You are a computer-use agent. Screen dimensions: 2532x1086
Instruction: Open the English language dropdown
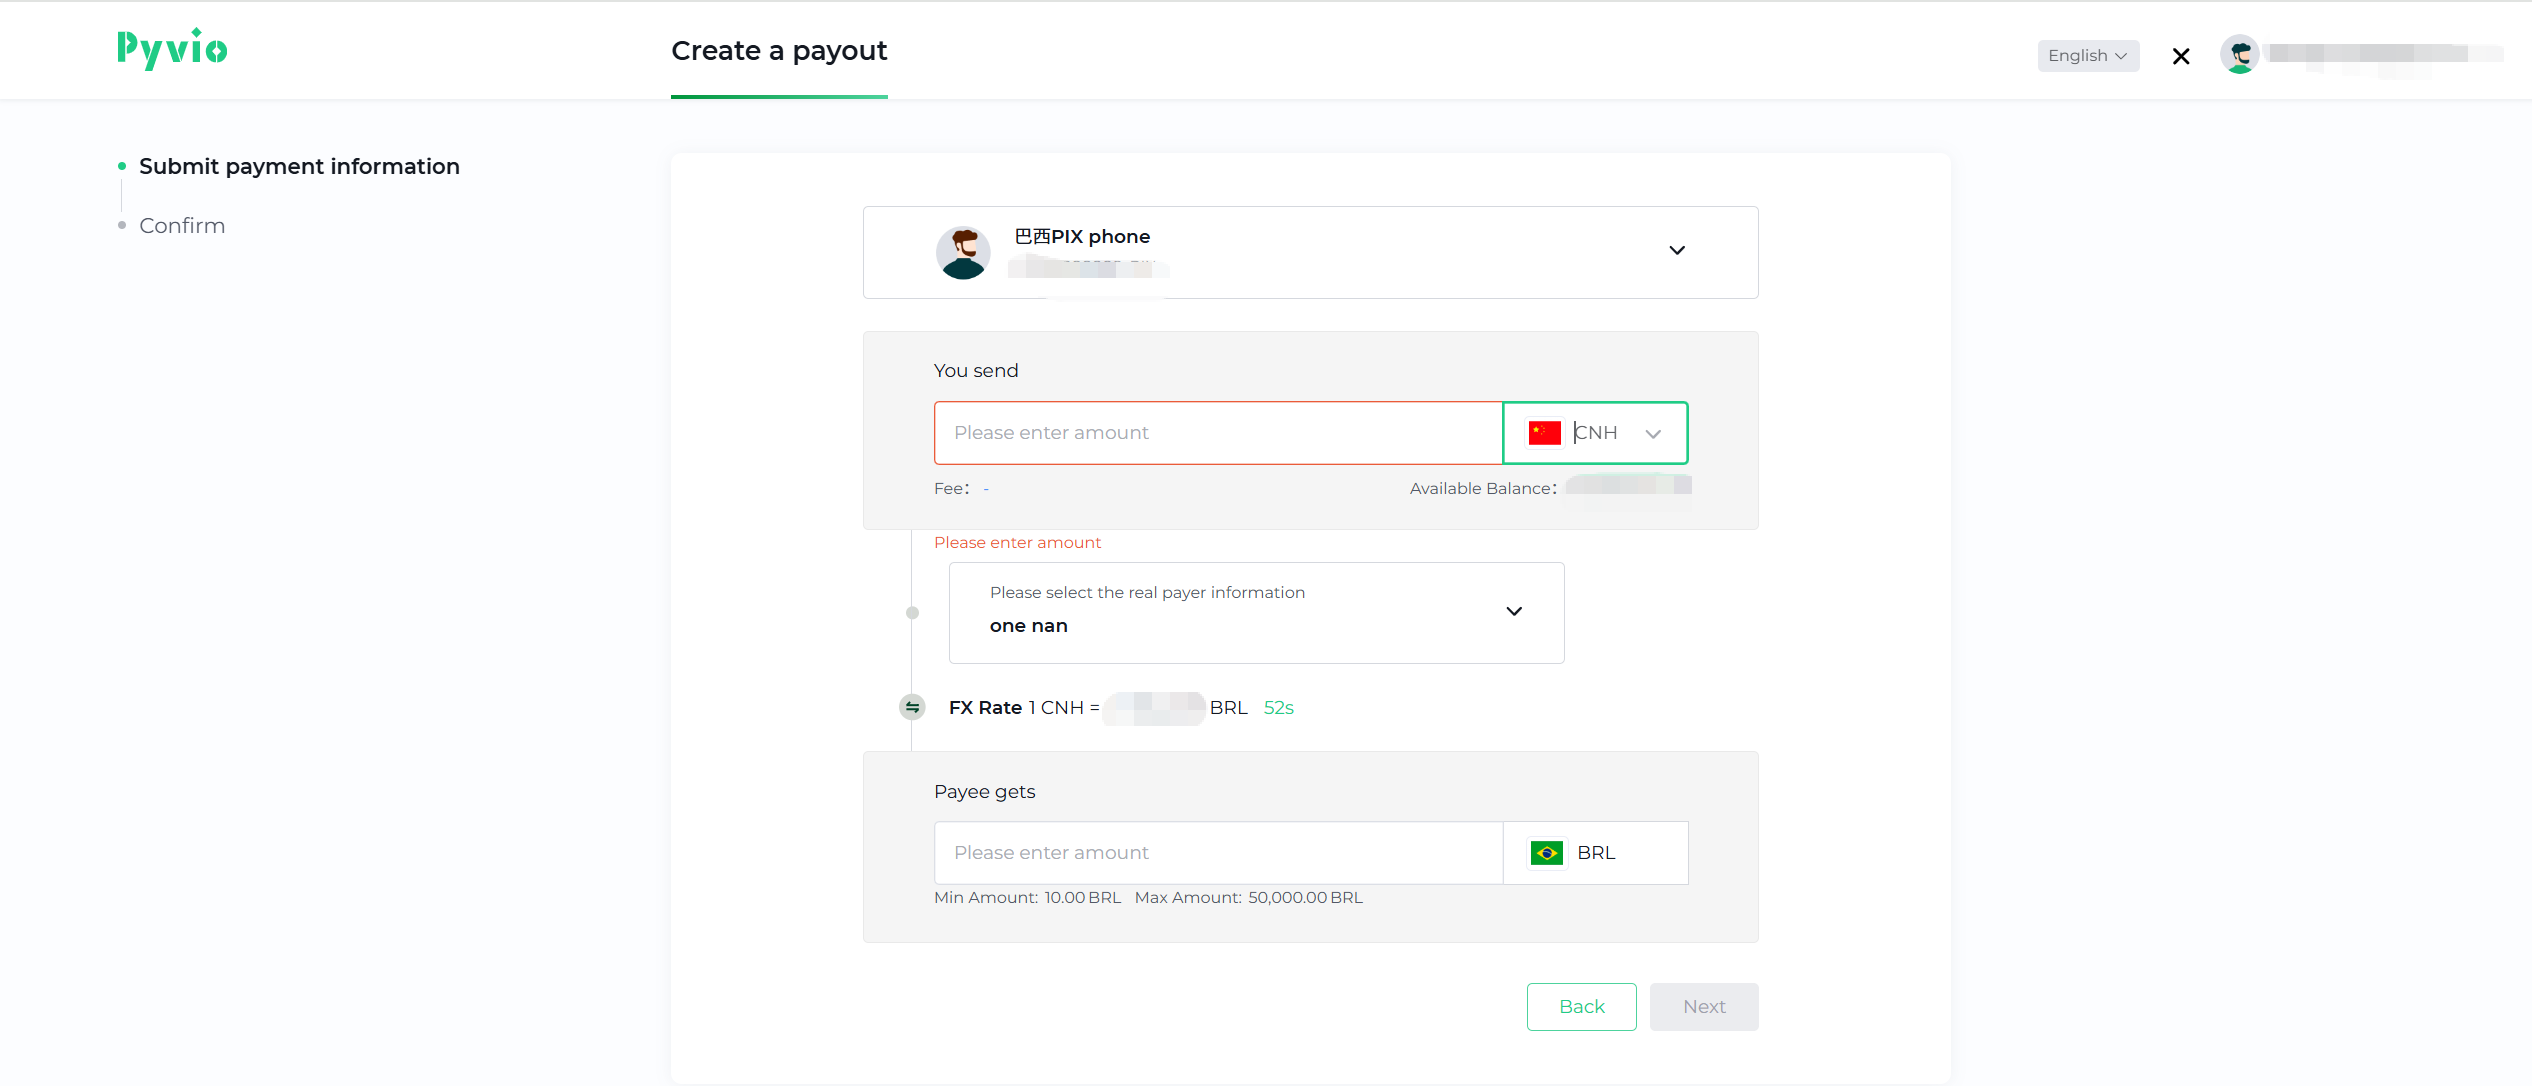pos(2088,56)
